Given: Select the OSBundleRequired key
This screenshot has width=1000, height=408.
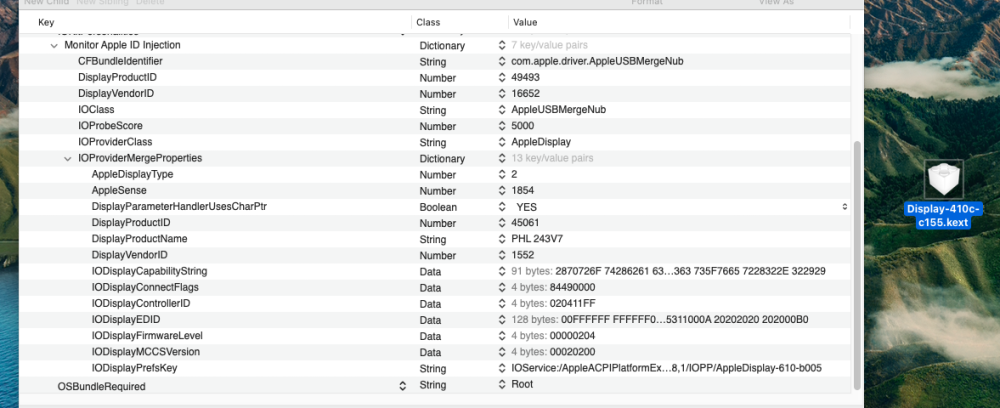Looking at the screenshot, I should tap(101, 386).
